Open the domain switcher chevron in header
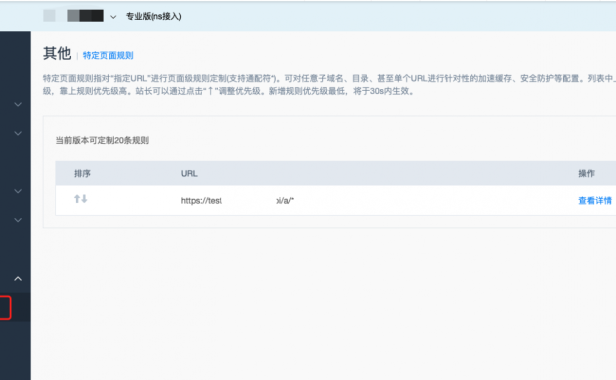Image resolution: width=616 pixels, height=380 pixels. tap(113, 17)
